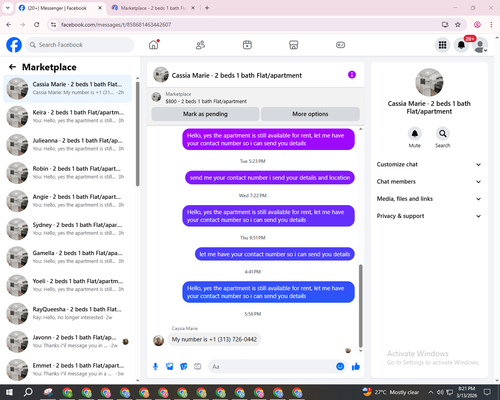Open the emoji picker in message box
This screenshot has width=500, height=400.
click(x=340, y=367)
